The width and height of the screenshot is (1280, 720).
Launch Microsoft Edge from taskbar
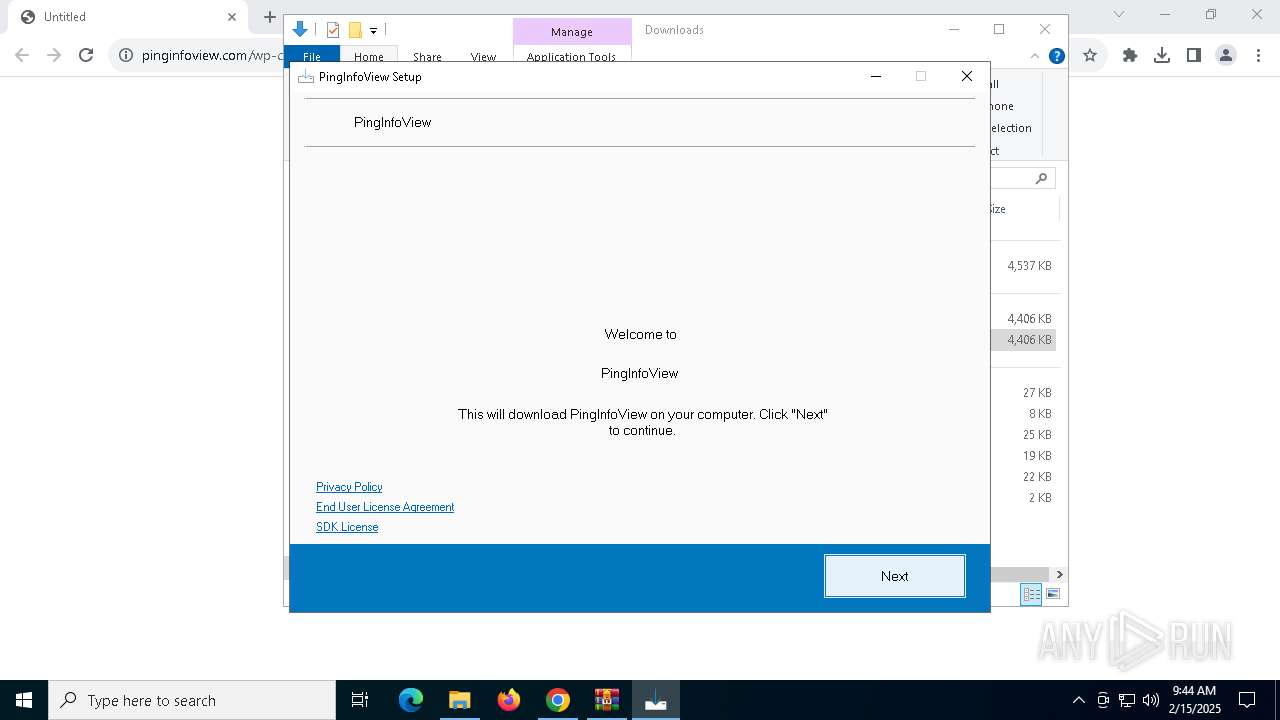[x=411, y=700]
